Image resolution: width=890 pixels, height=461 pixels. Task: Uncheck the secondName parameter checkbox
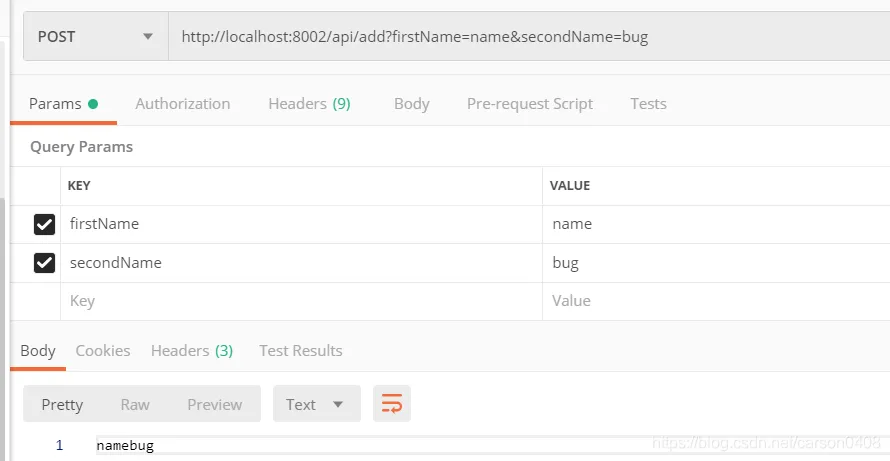coord(44,263)
